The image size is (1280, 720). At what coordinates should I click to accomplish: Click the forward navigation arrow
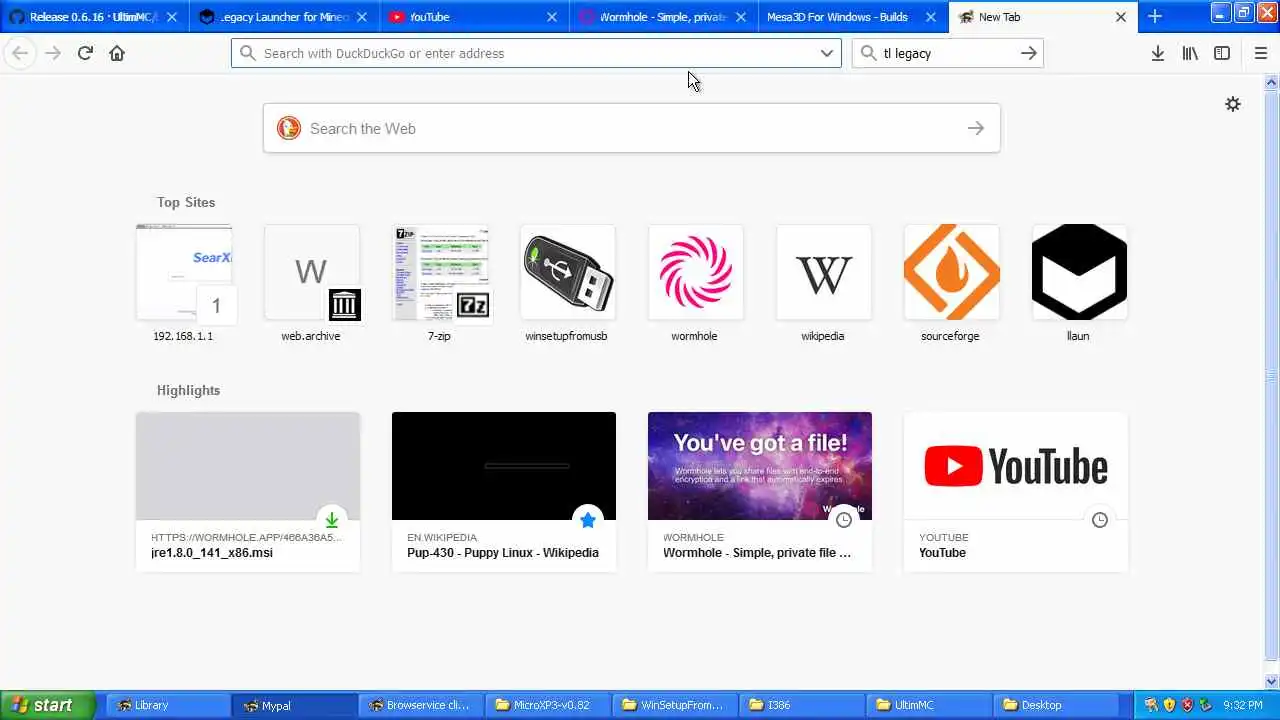(53, 53)
